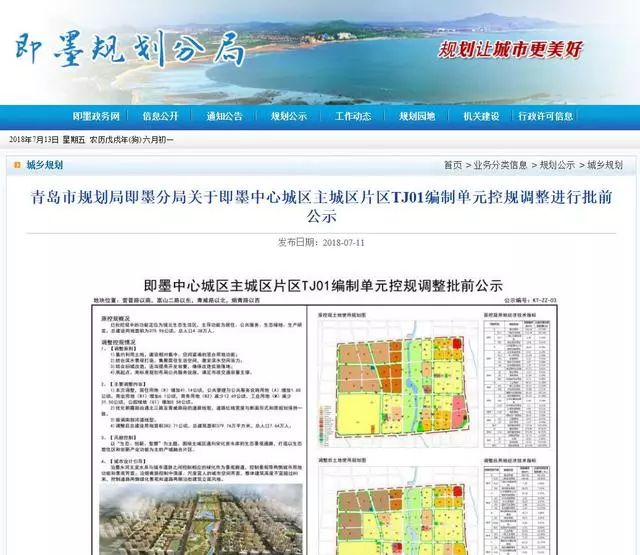Click the 规划让城市更美好 slogan banner
Viewport: 640px width, 555px height.
[x=511, y=49]
